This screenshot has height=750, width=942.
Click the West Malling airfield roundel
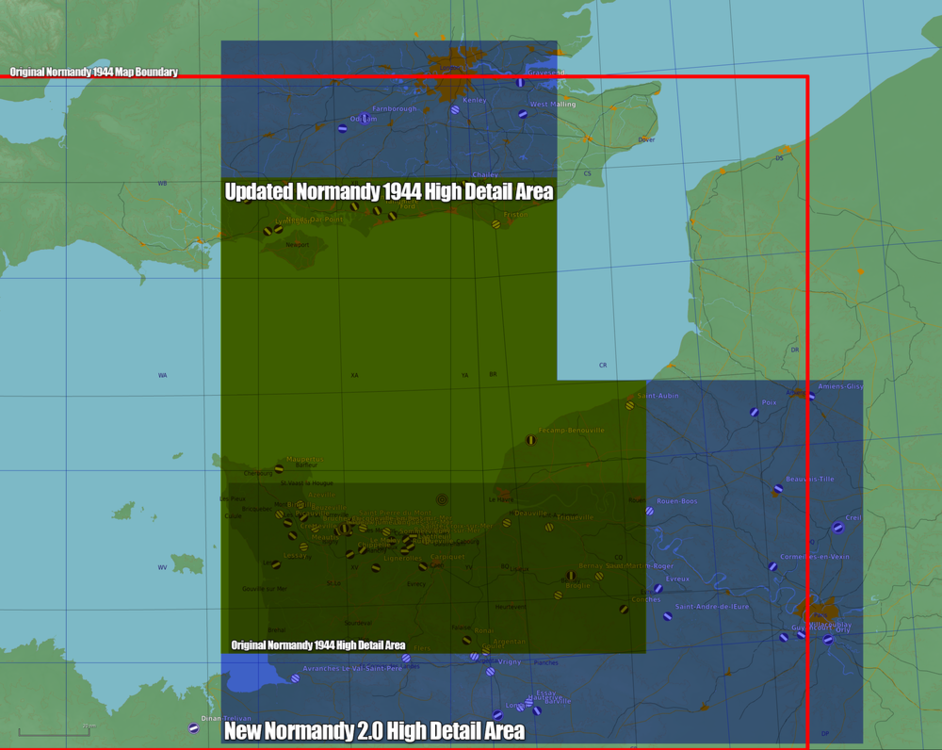pos(522,114)
